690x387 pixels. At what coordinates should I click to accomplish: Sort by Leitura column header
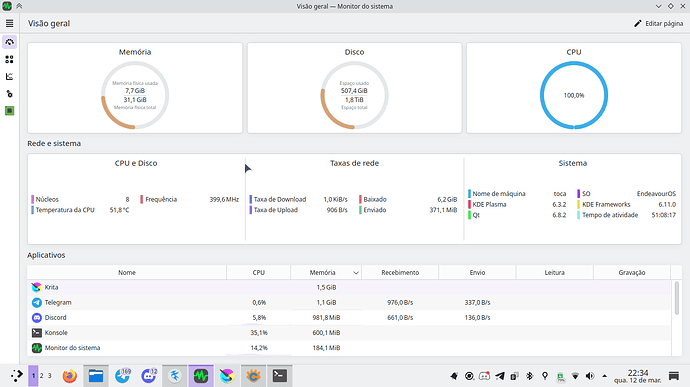click(x=554, y=273)
